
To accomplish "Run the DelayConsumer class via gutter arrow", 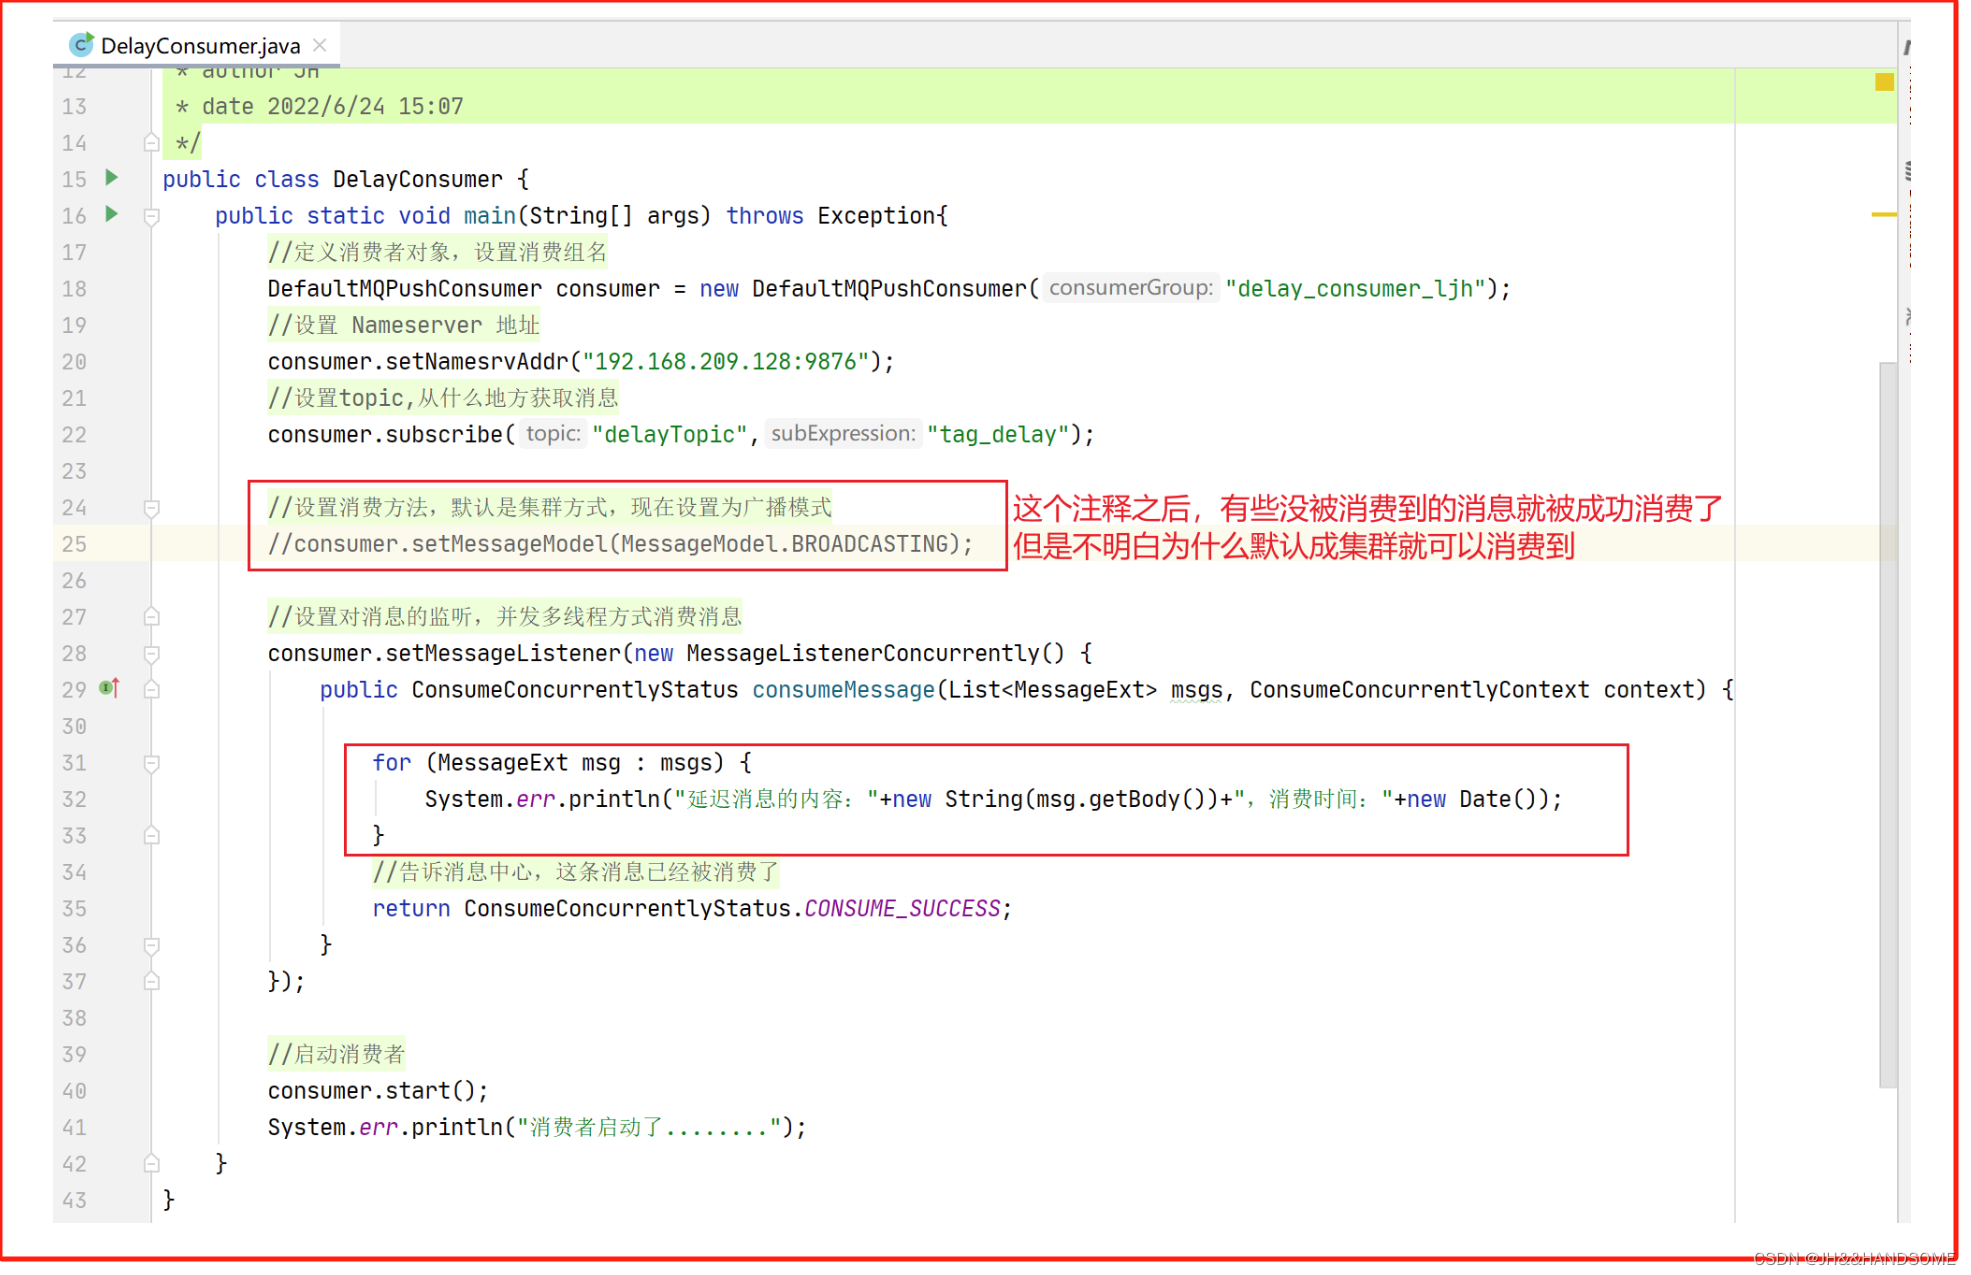I will pyautogui.click(x=112, y=178).
